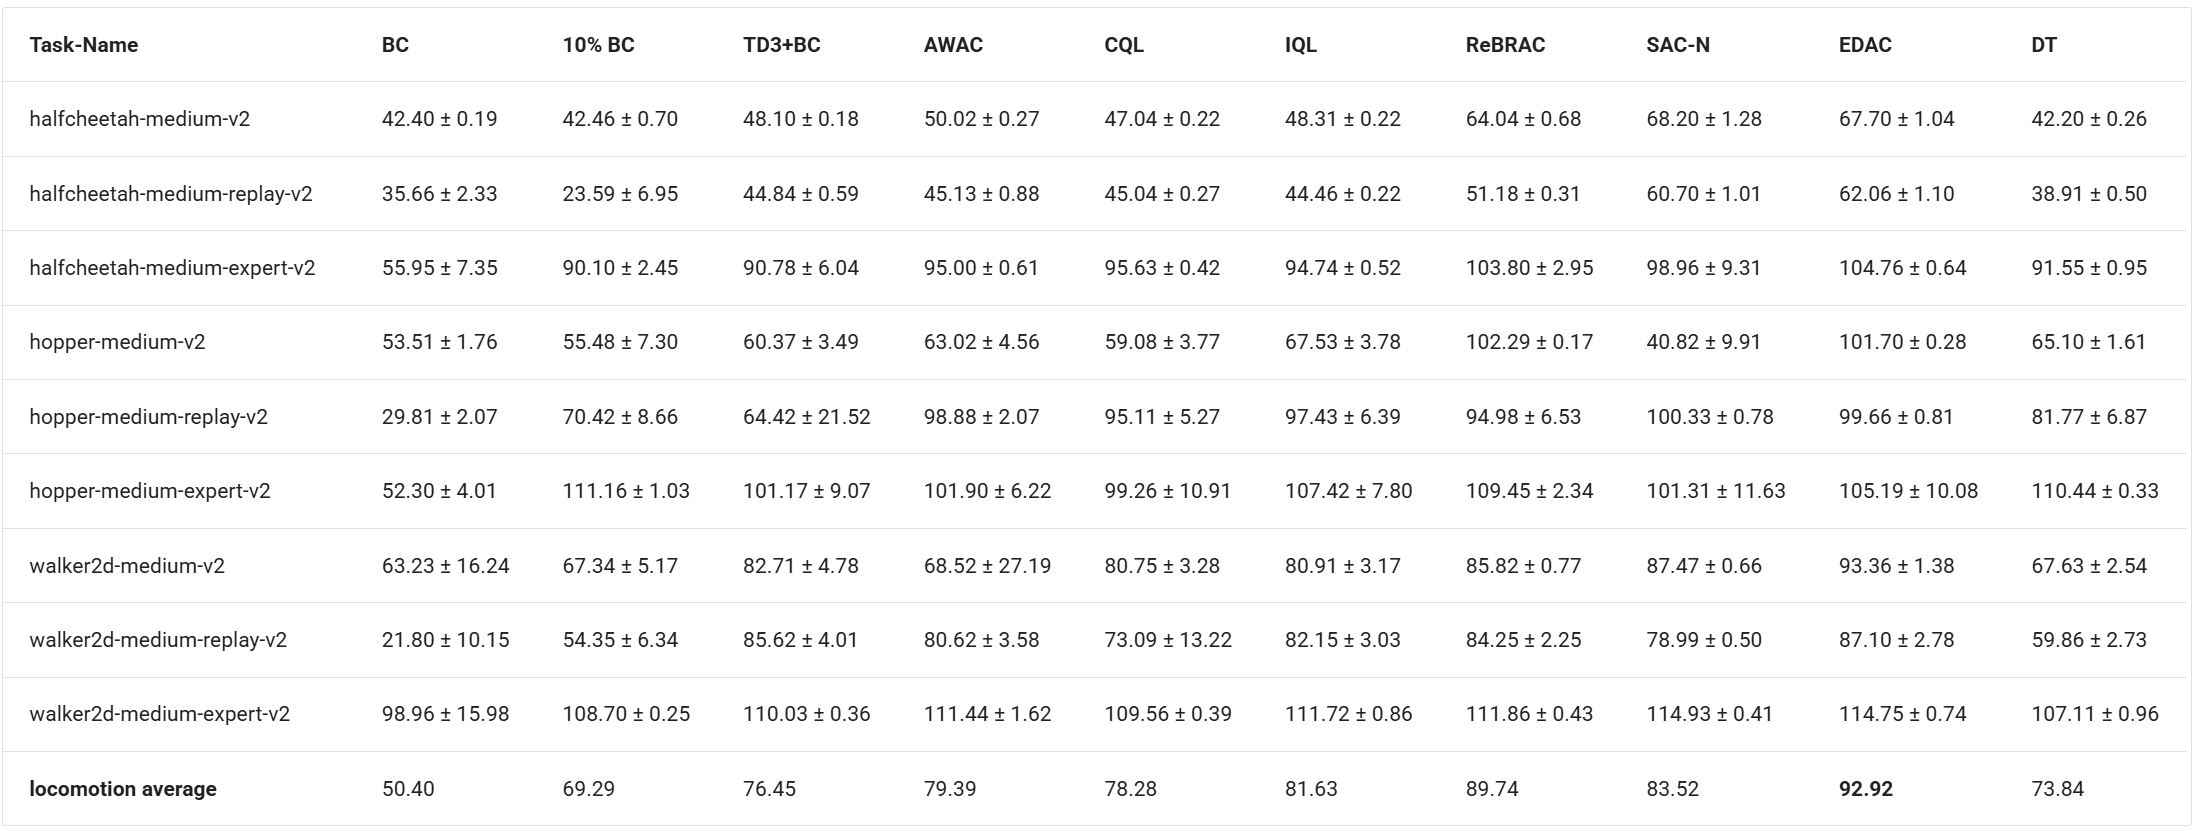Select the DT column header
2198x831 pixels.
coord(2044,45)
